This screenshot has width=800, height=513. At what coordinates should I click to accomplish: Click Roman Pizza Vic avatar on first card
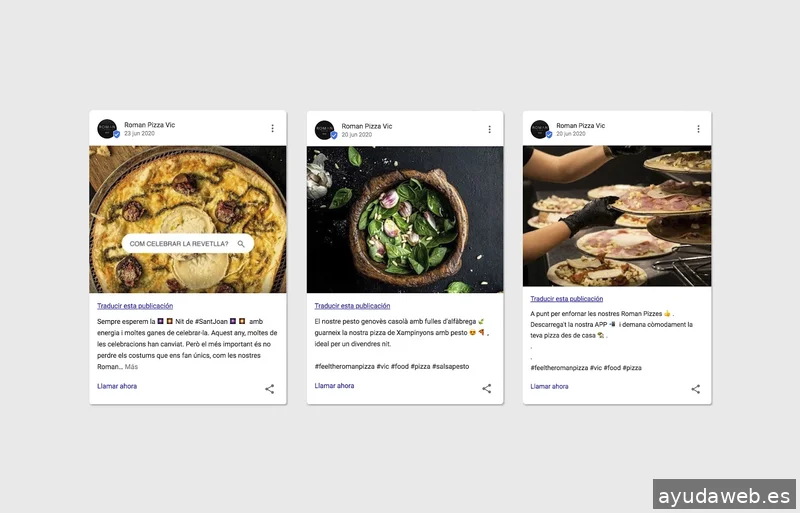(x=108, y=129)
